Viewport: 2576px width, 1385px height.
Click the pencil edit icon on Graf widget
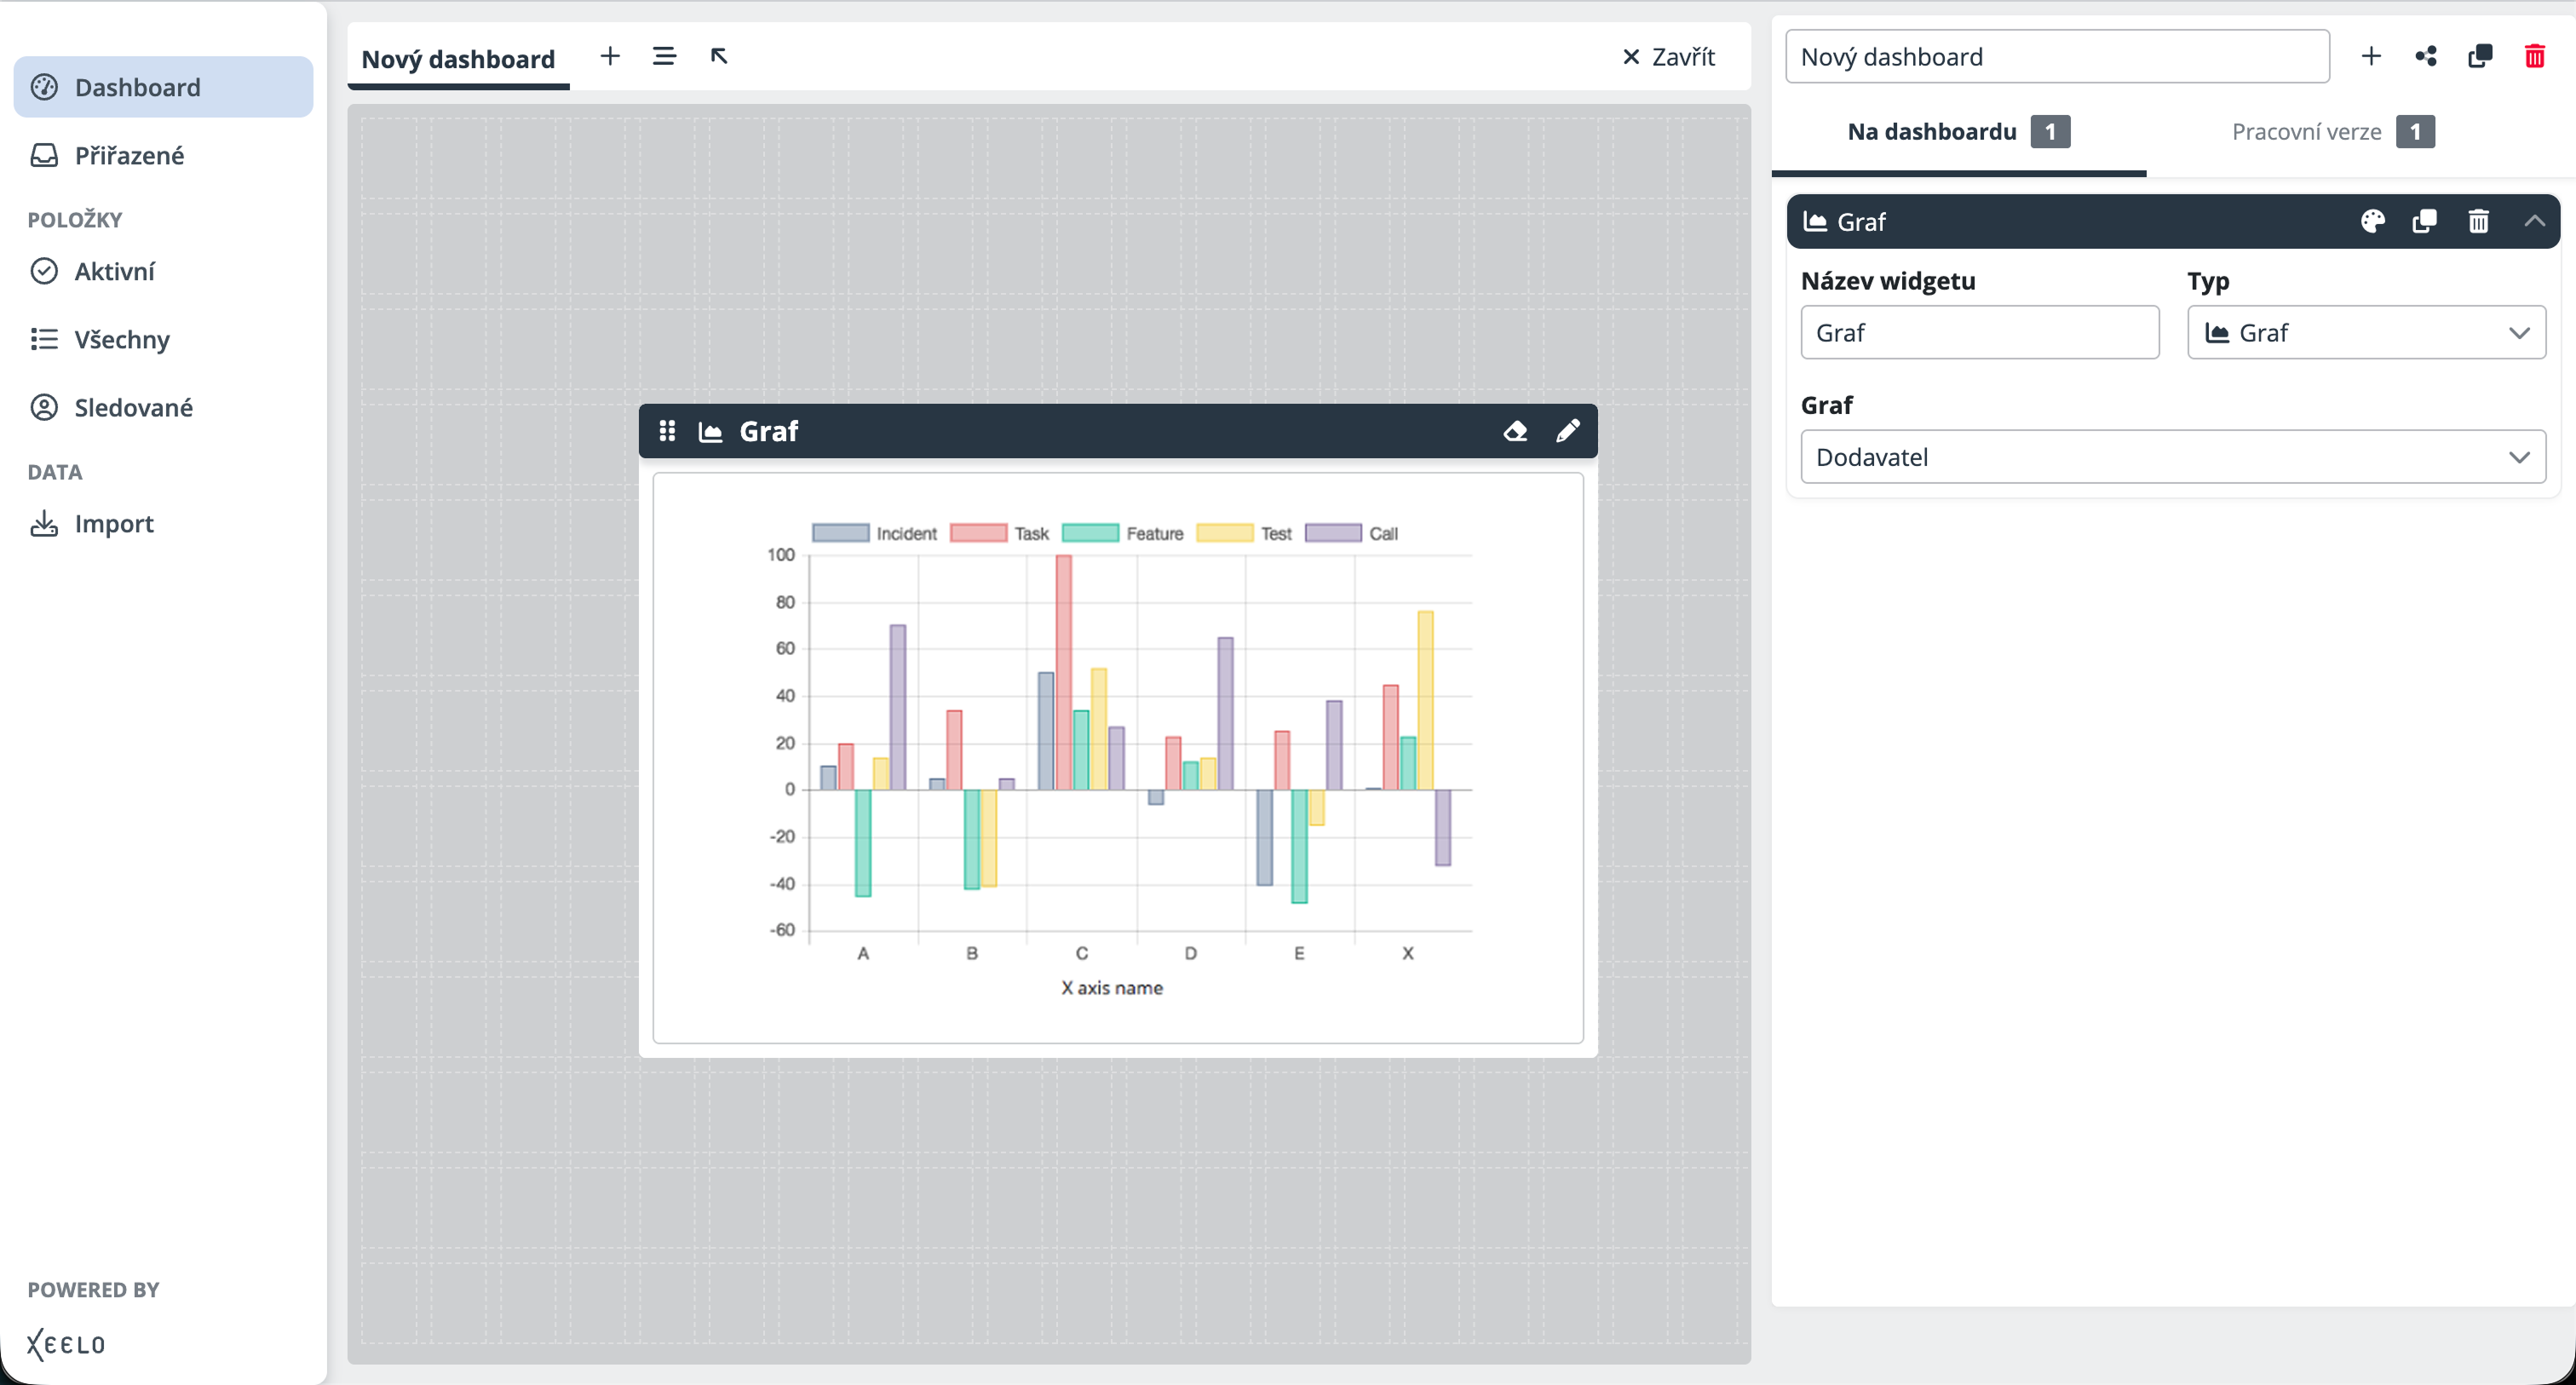(1567, 431)
